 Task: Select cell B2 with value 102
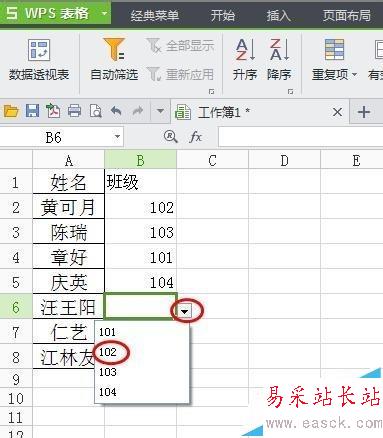(141, 206)
